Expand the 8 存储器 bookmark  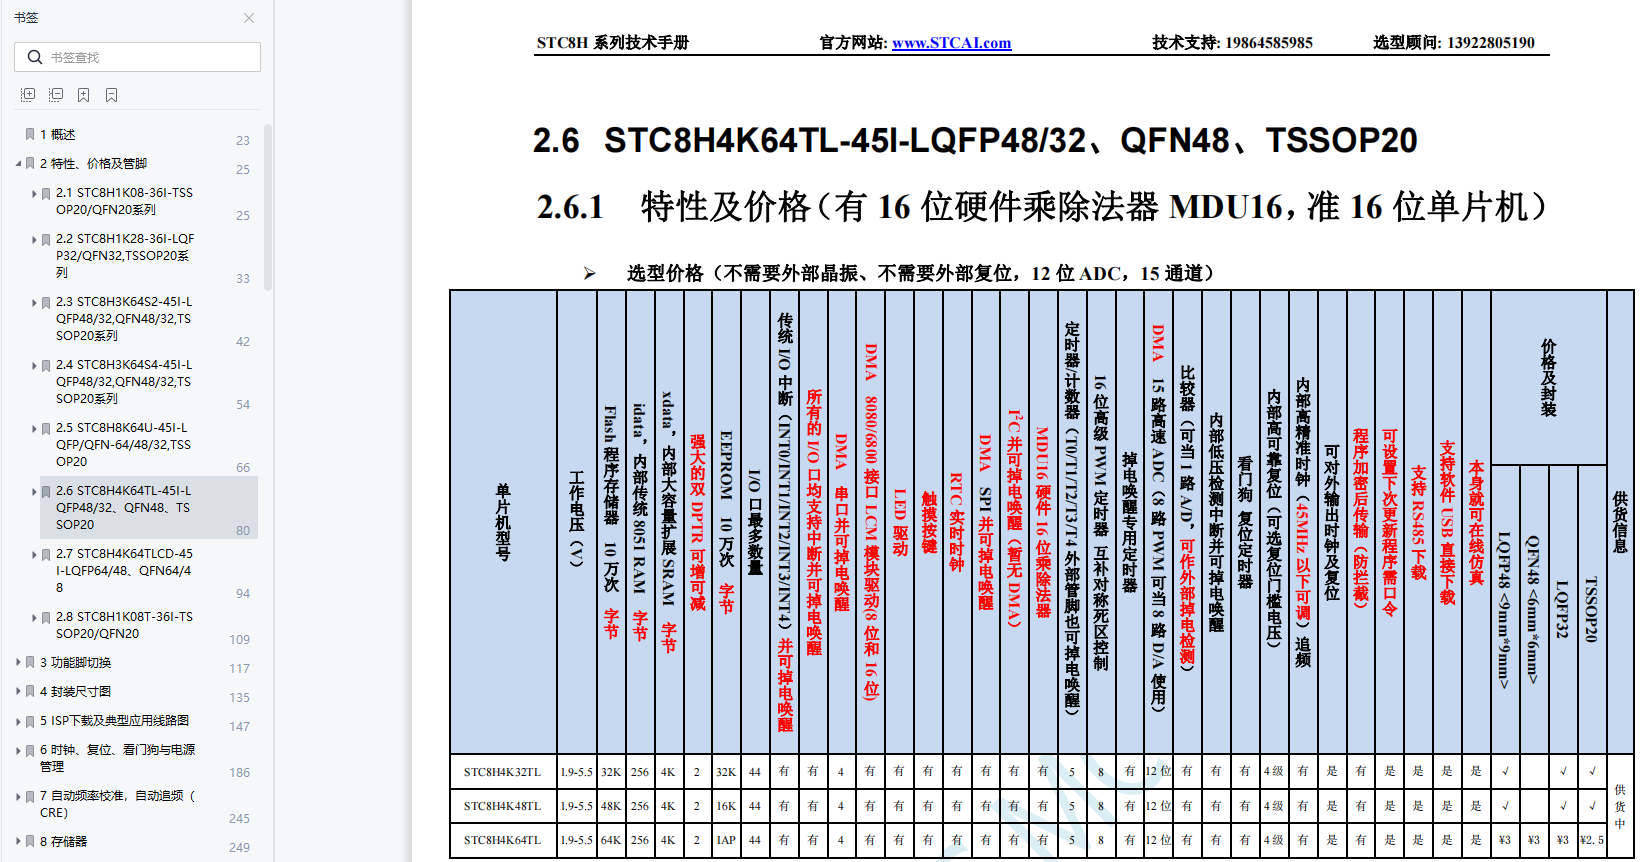[x=18, y=841]
